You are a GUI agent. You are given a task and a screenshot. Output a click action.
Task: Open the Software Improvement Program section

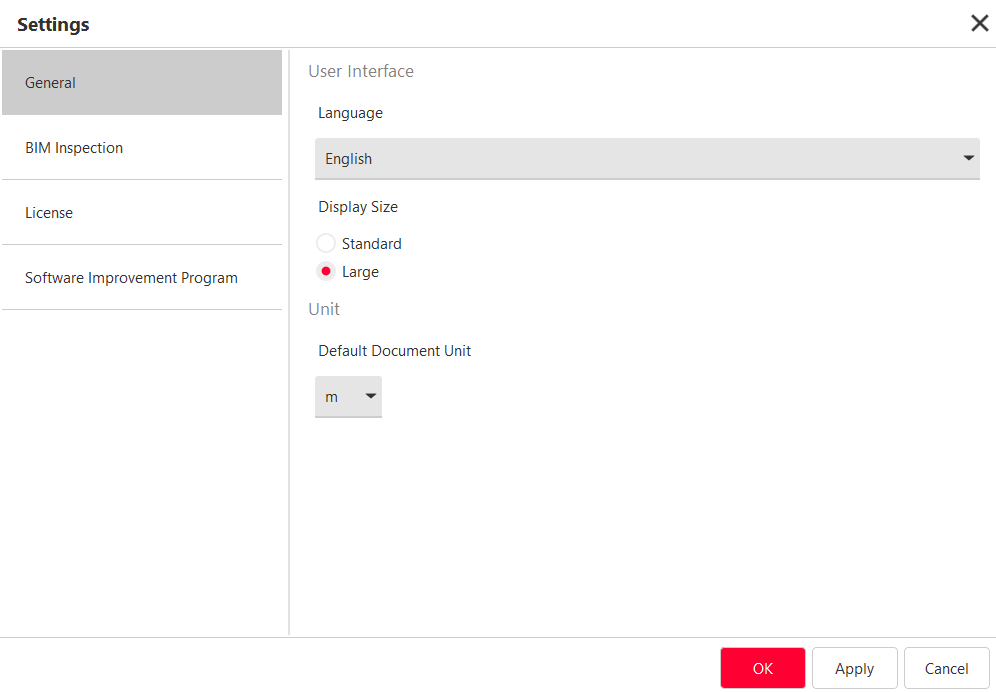(x=142, y=278)
